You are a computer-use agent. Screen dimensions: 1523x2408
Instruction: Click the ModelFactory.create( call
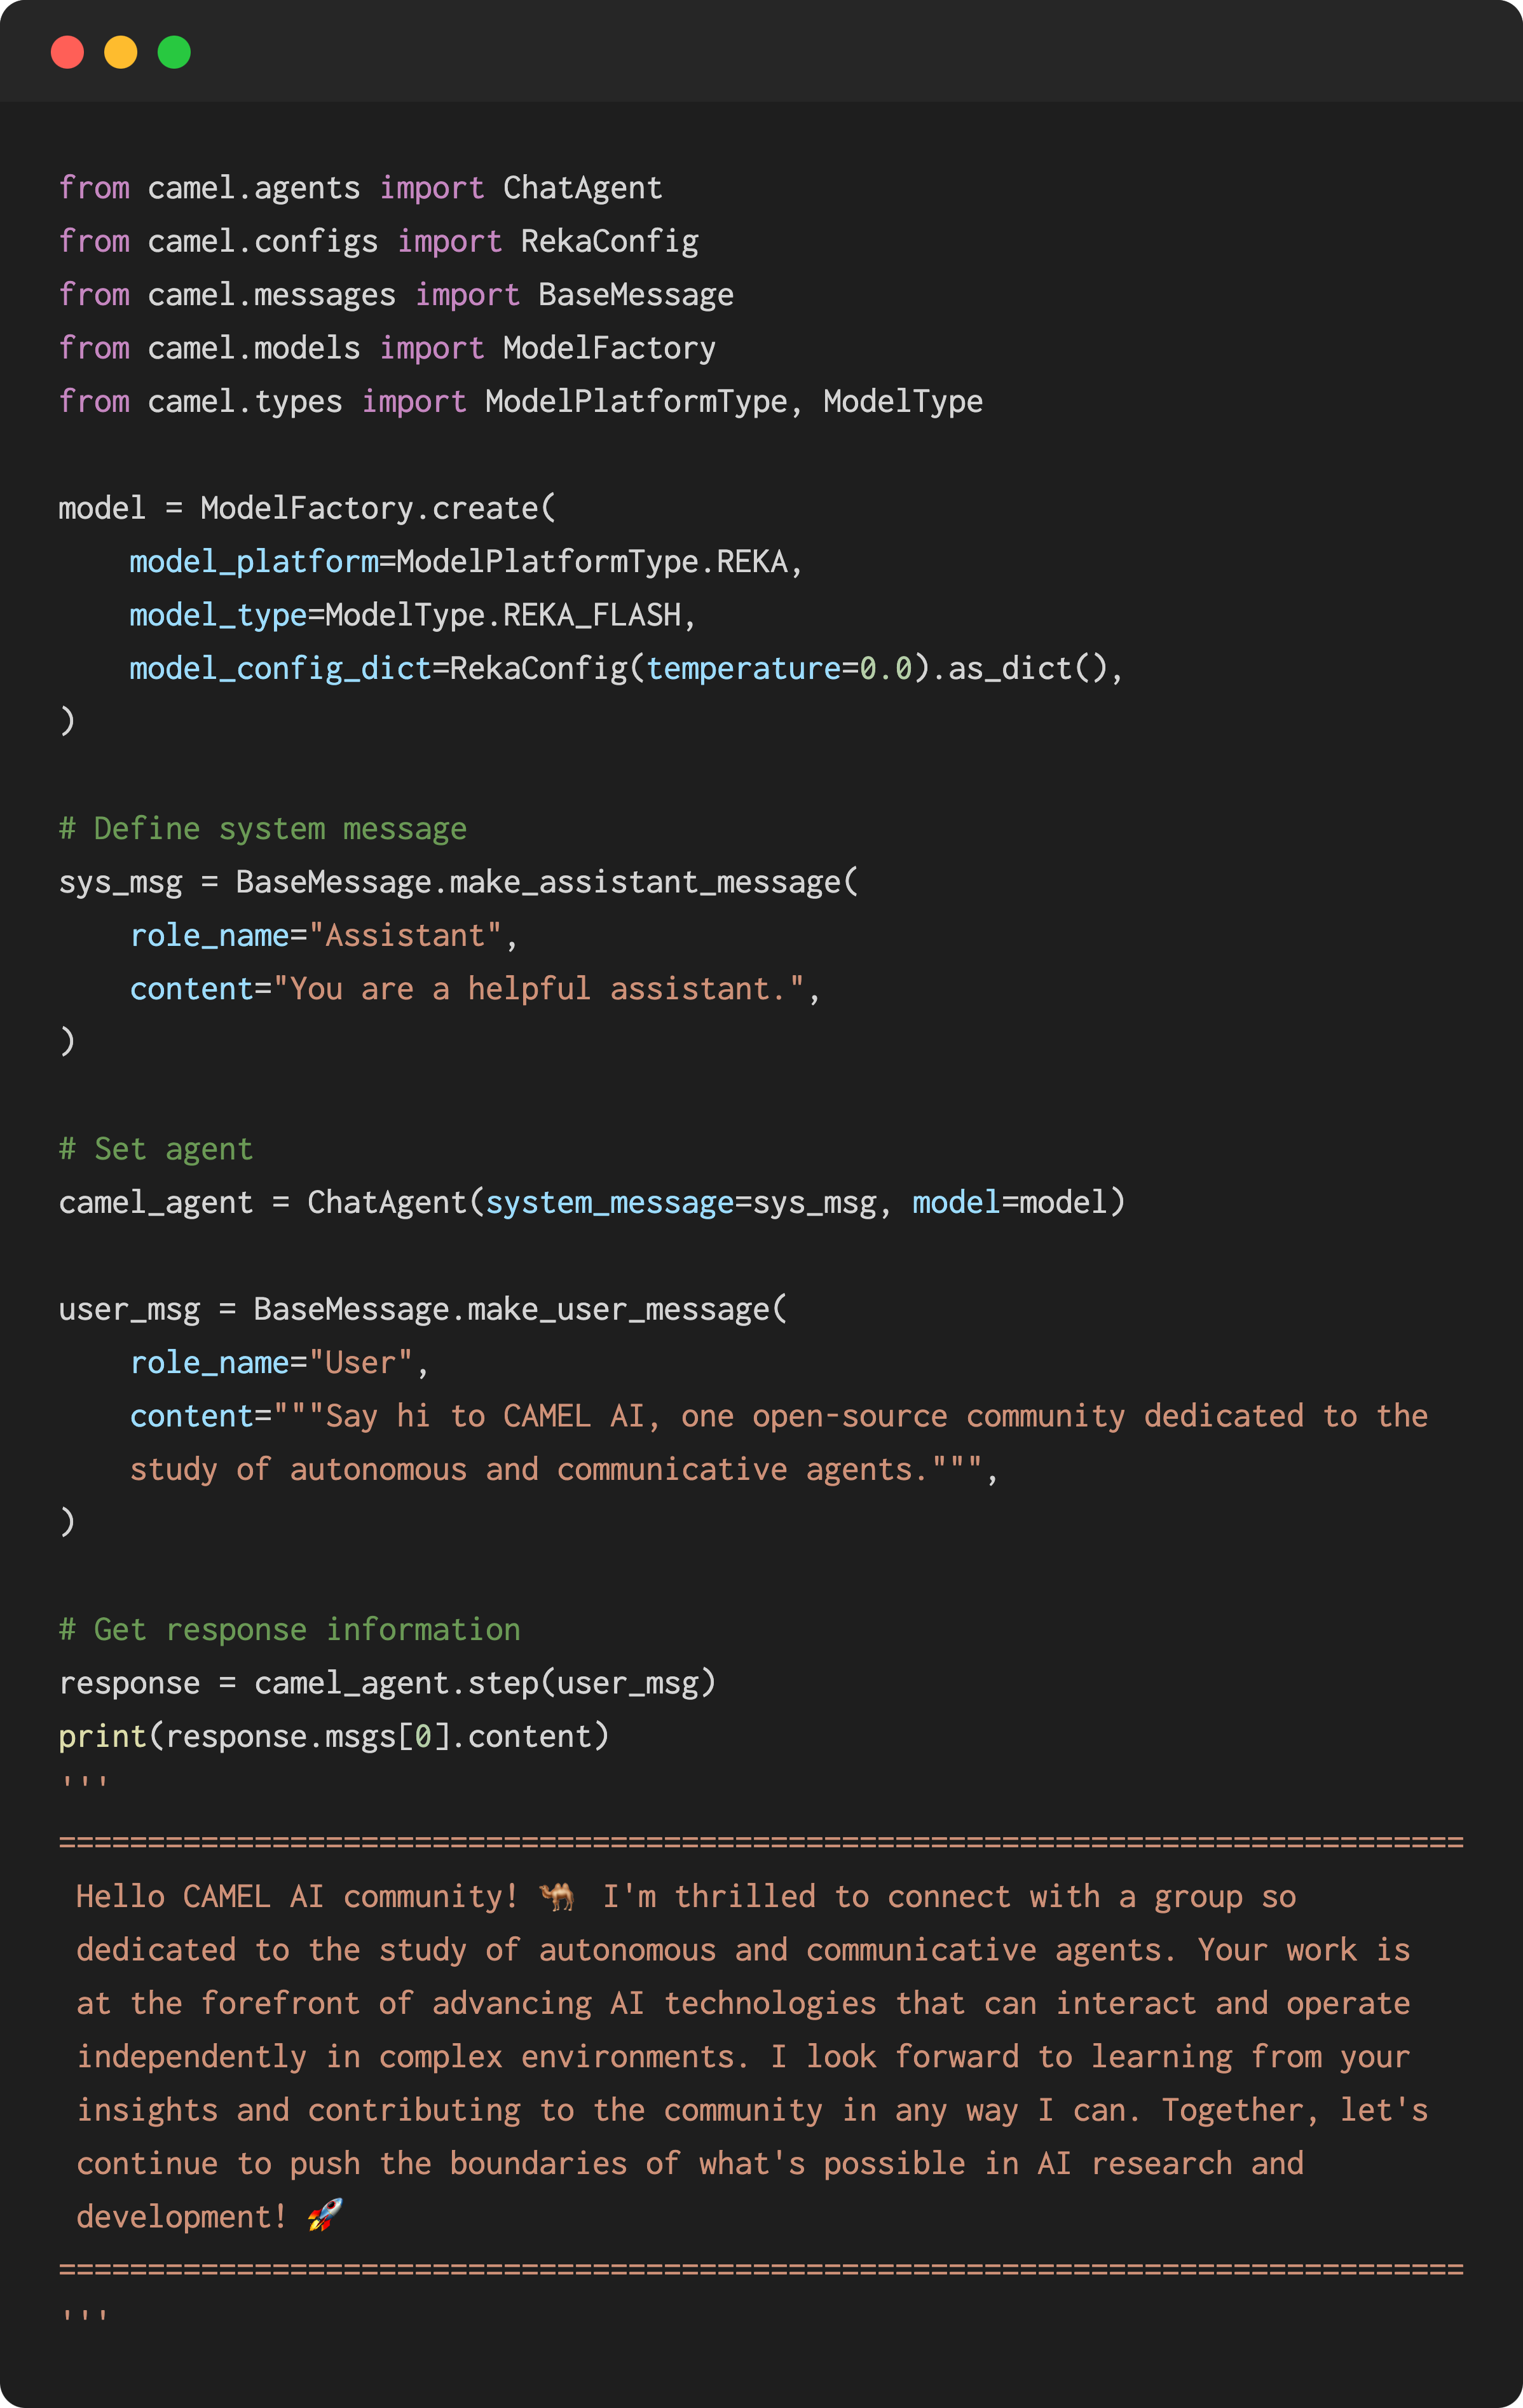point(377,508)
